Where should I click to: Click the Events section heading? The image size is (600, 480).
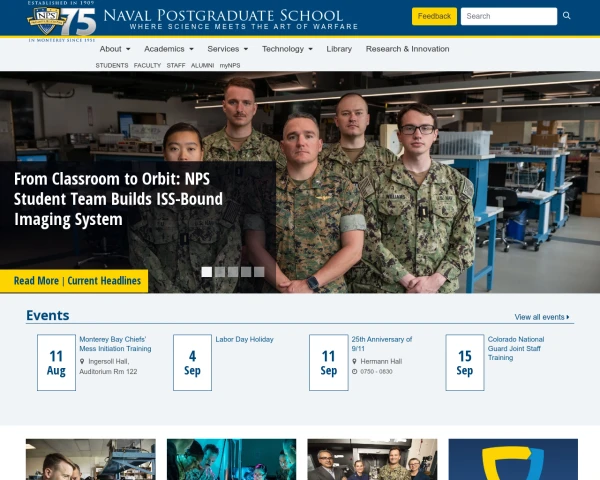click(x=48, y=315)
